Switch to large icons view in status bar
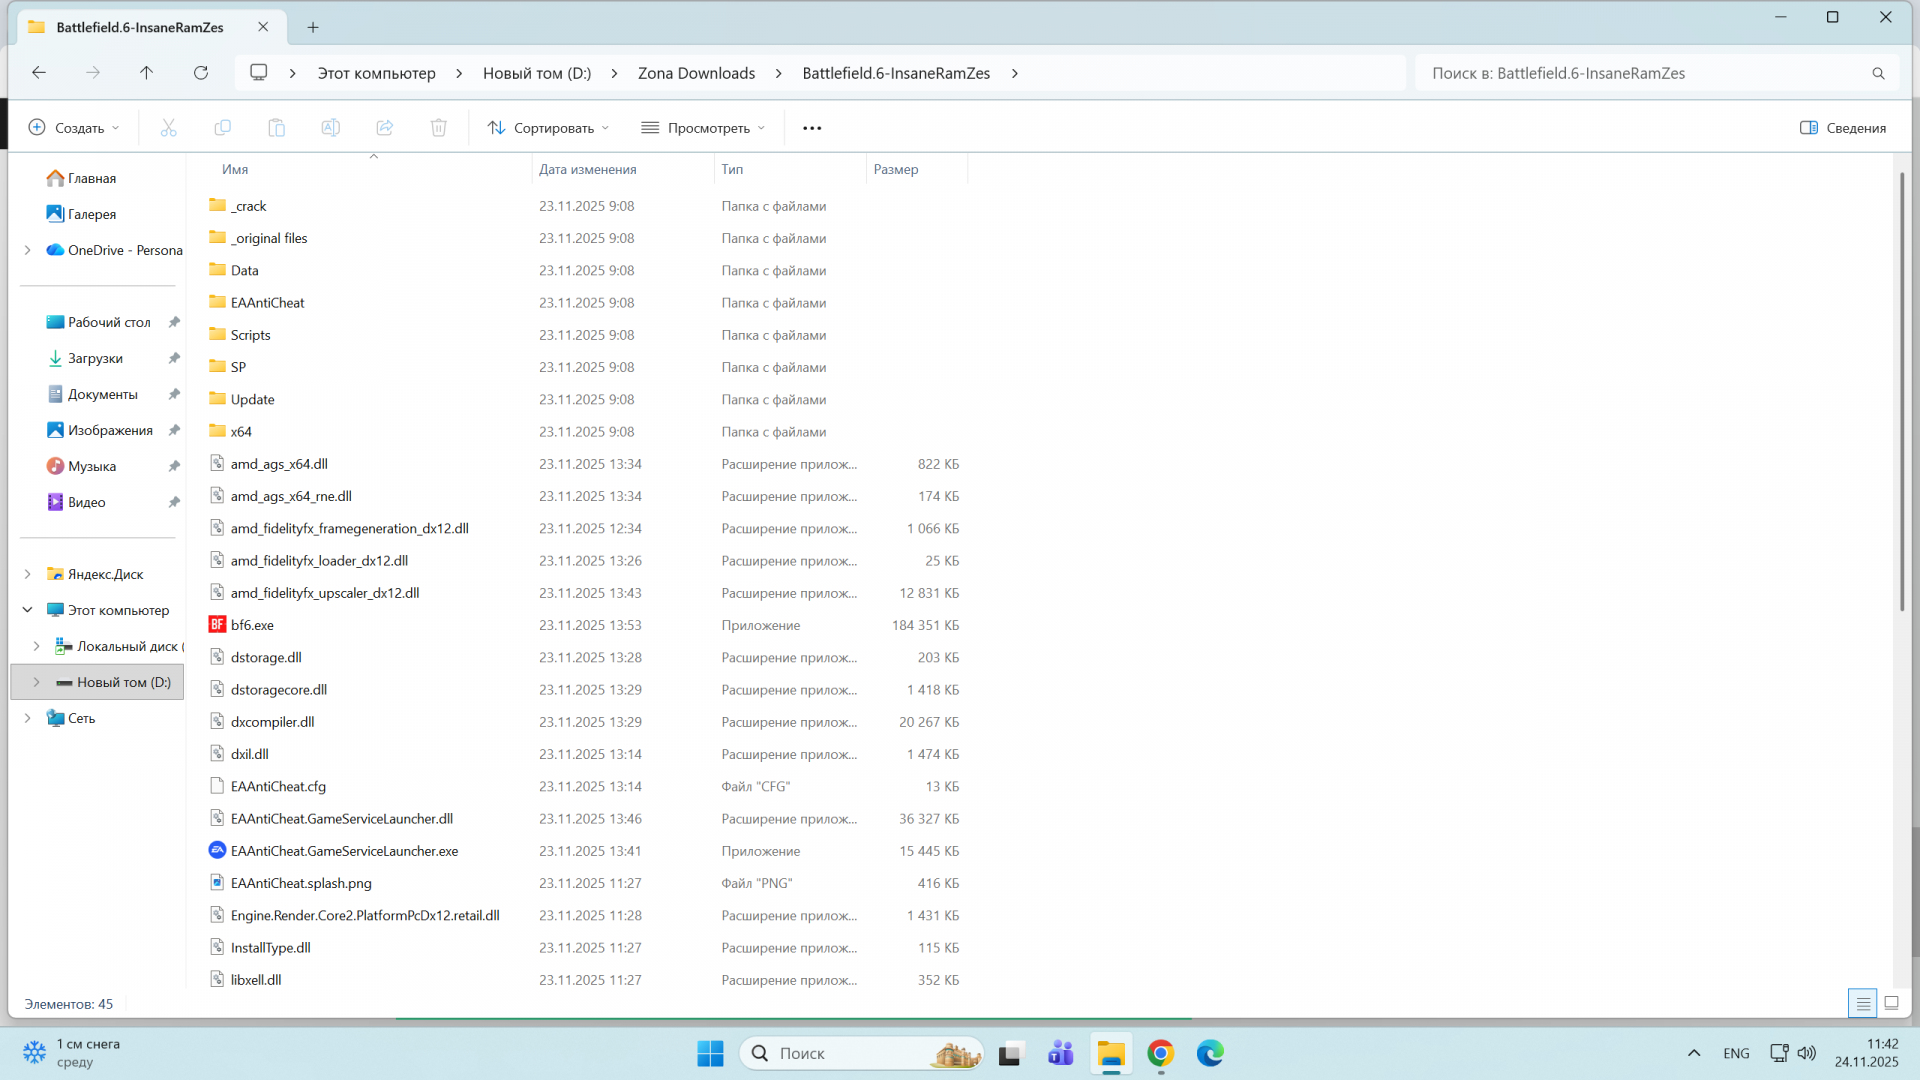Image resolution: width=1920 pixels, height=1080 pixels. click(1891, 1003)
